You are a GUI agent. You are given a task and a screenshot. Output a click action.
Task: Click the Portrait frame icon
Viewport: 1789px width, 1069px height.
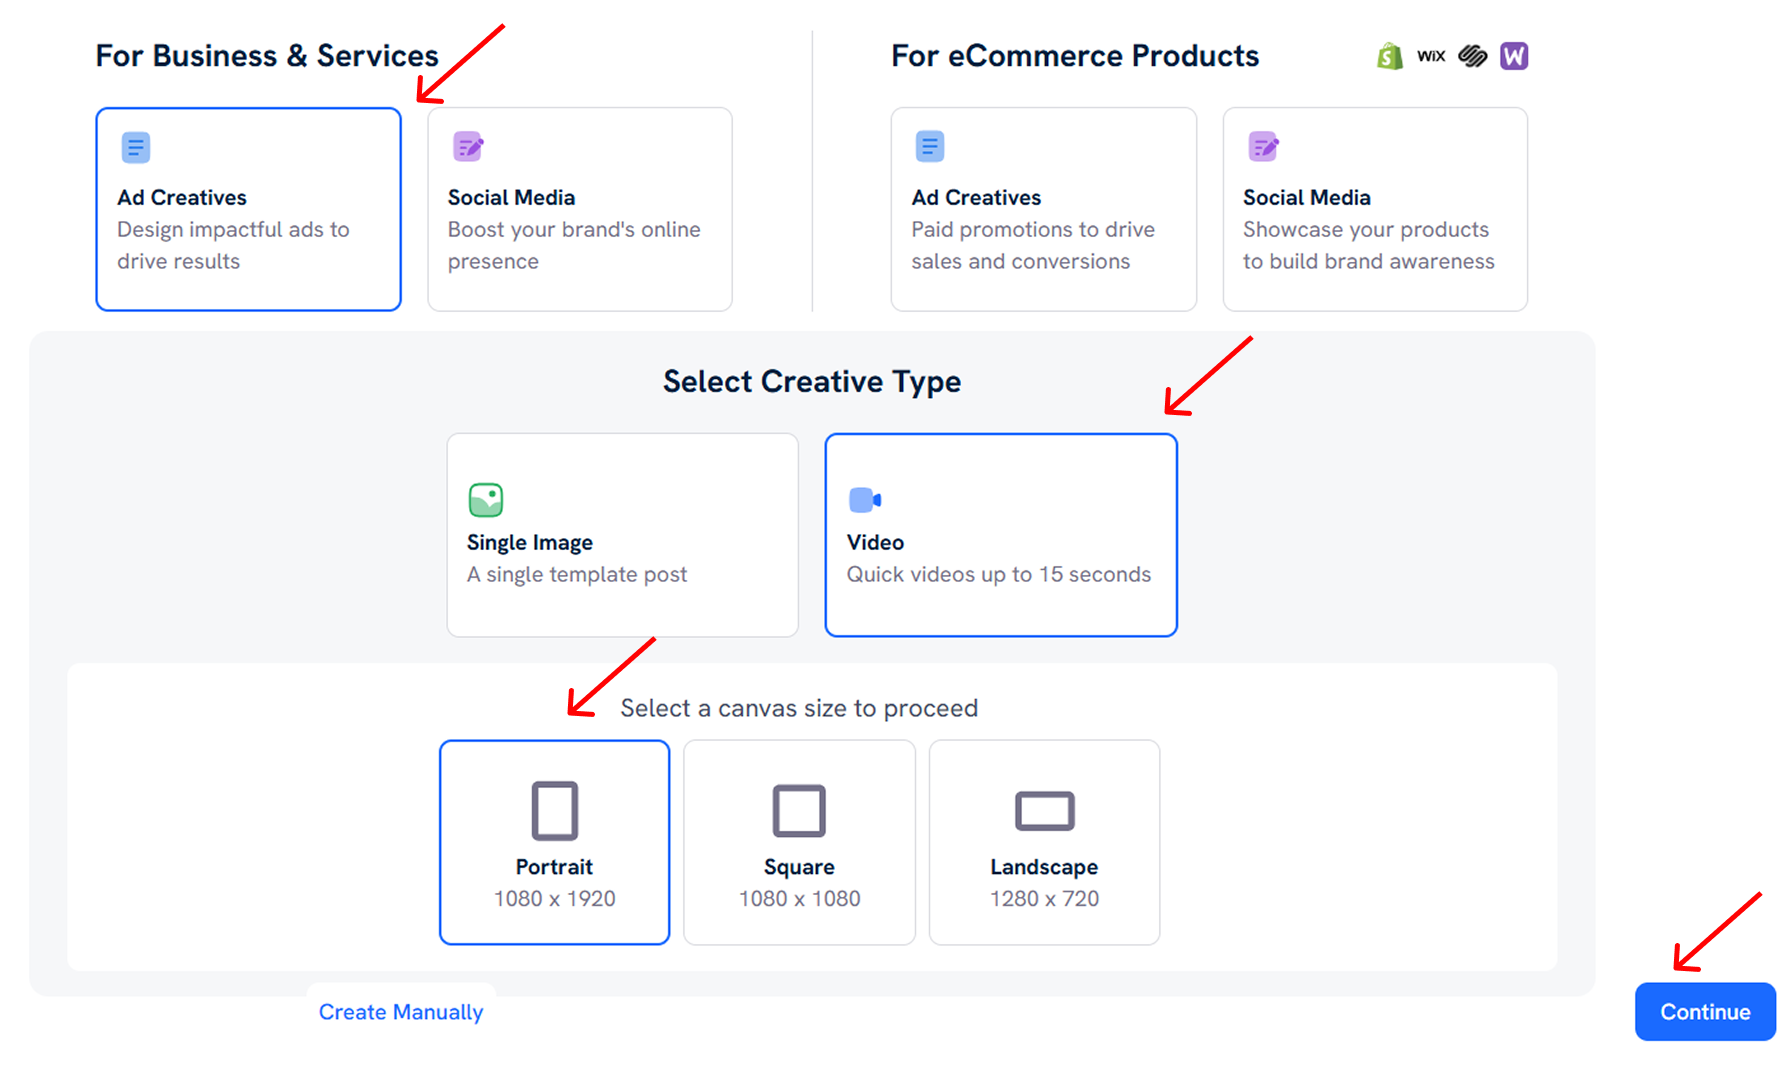click(x=554, y=810)
